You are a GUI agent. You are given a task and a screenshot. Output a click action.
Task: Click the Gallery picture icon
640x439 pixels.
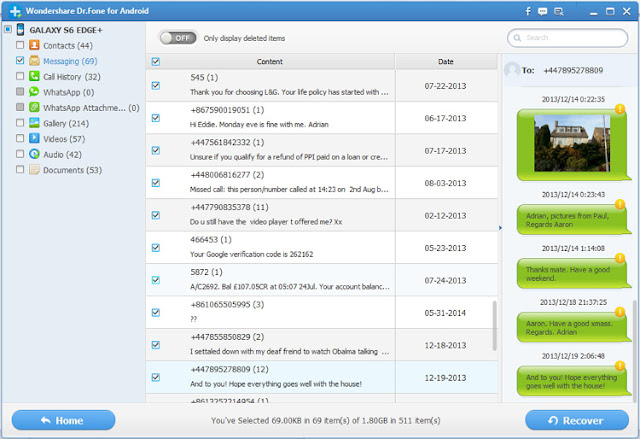point(34,123)
